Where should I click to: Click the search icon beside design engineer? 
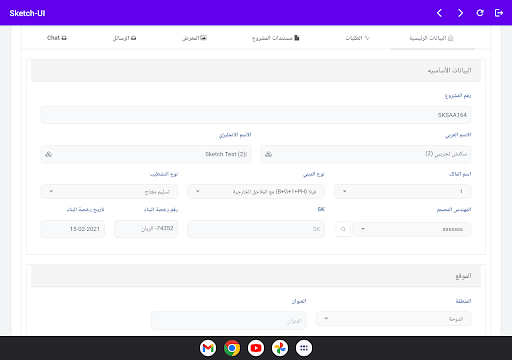pos(343,229)
